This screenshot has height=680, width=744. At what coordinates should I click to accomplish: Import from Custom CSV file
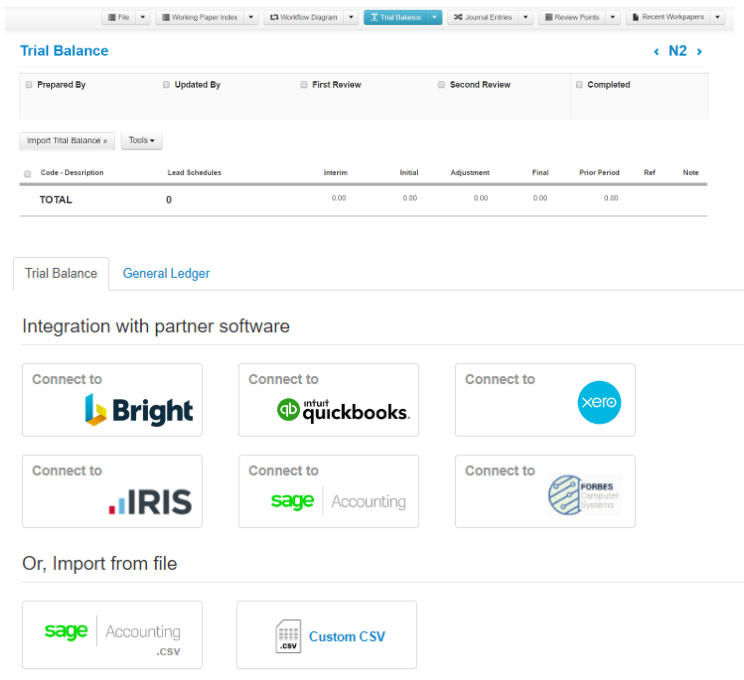[x=326, y=635]
